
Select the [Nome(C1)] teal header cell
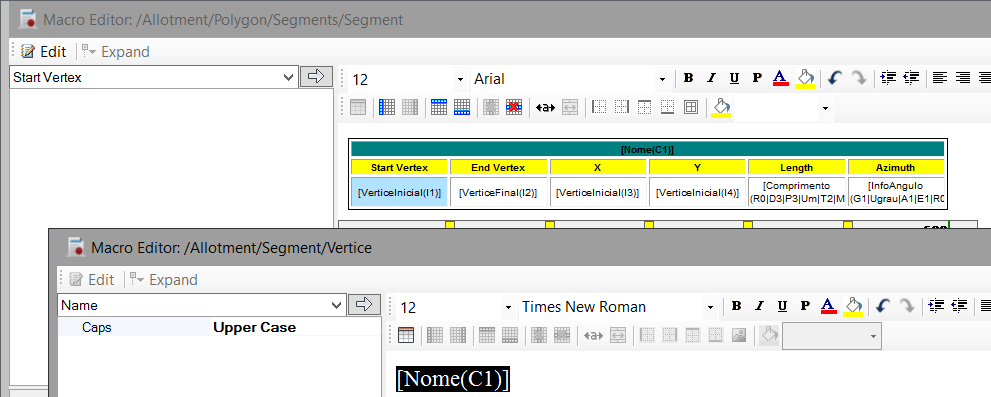[x=647, y=149]
